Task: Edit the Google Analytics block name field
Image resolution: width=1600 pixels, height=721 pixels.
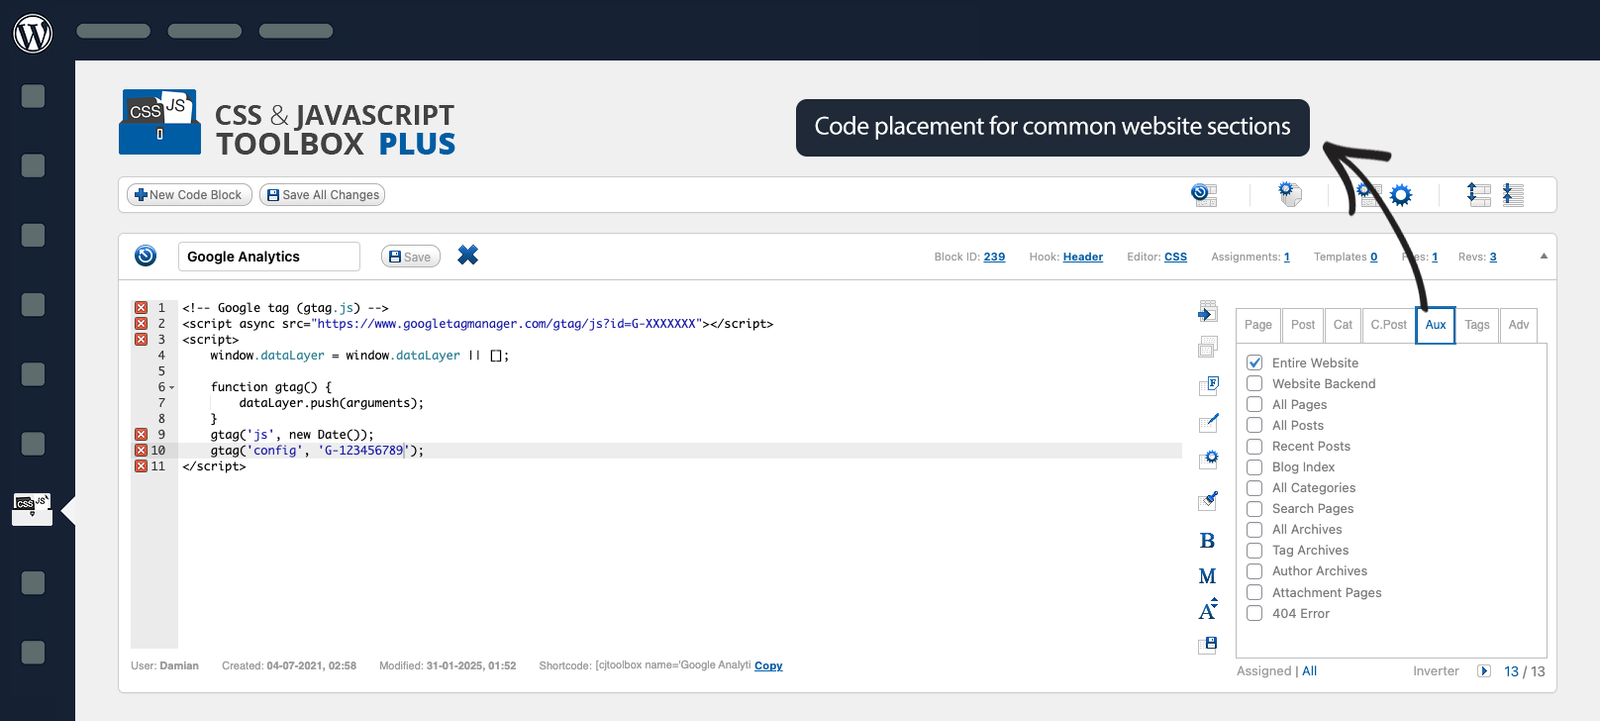Action: pyautogui.click(x=269, y=257)
